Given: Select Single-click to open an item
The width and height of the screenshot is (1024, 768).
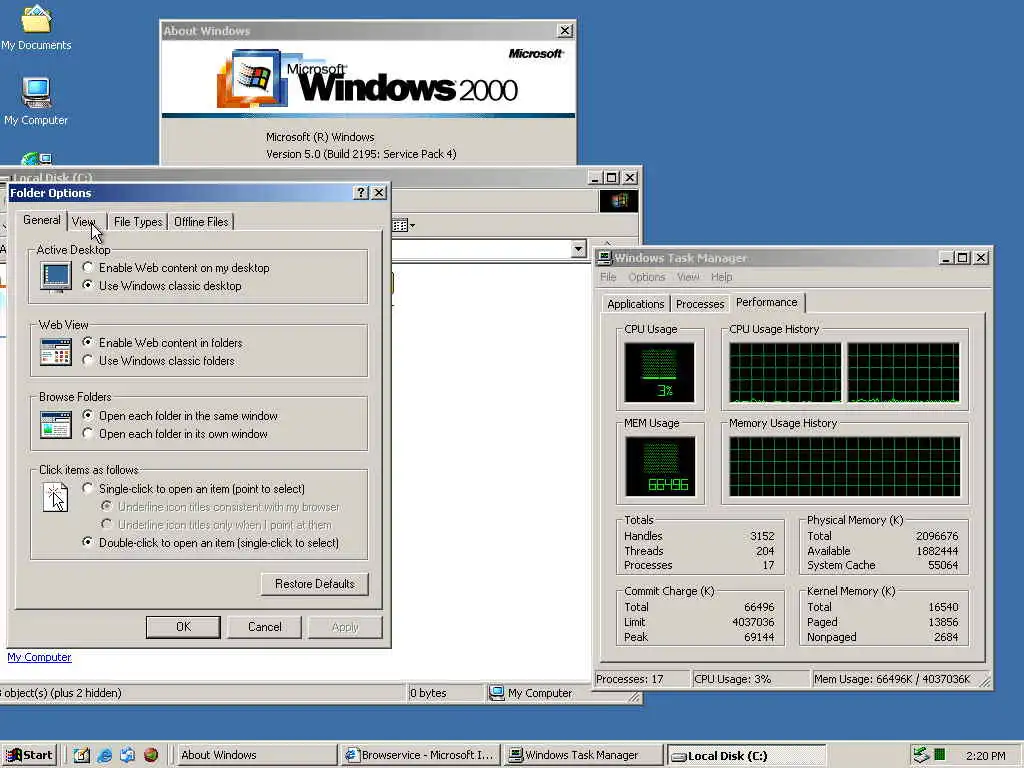Looking at the screenshot, I should coord(194,489).
